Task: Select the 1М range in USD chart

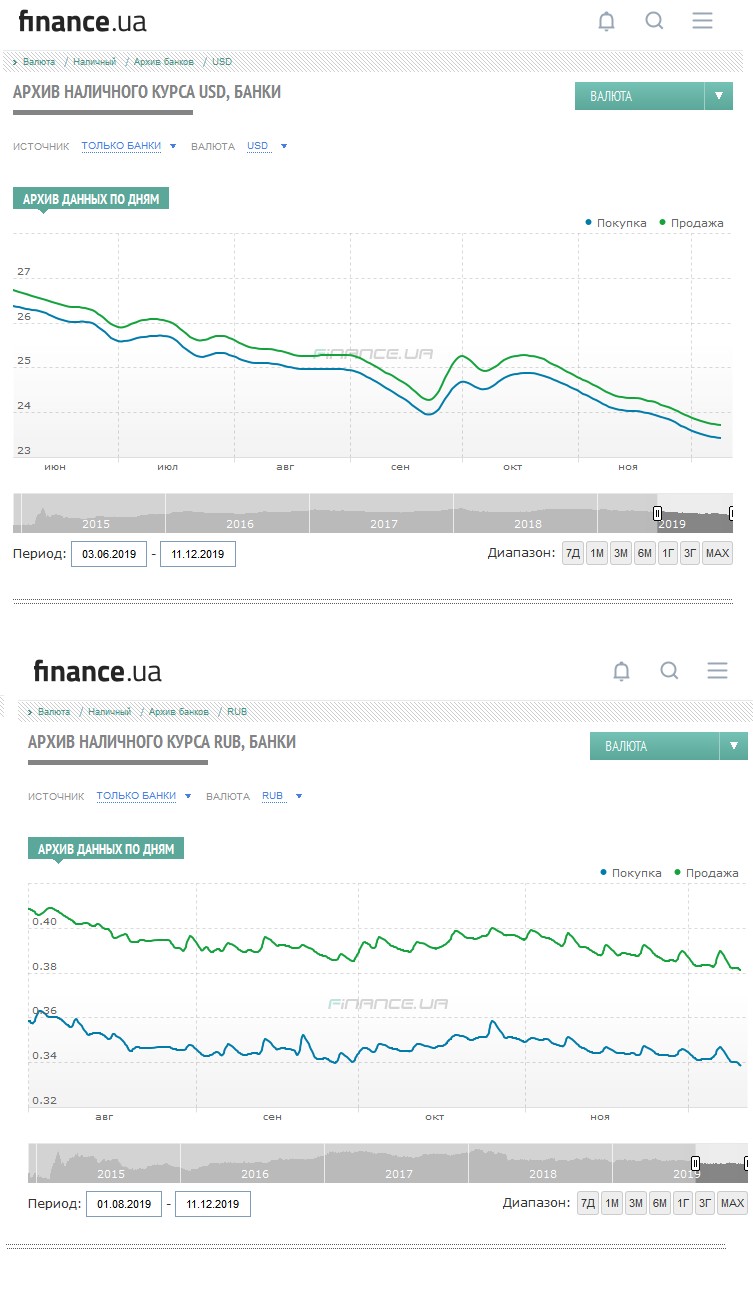Action: [x=596, y=553]
